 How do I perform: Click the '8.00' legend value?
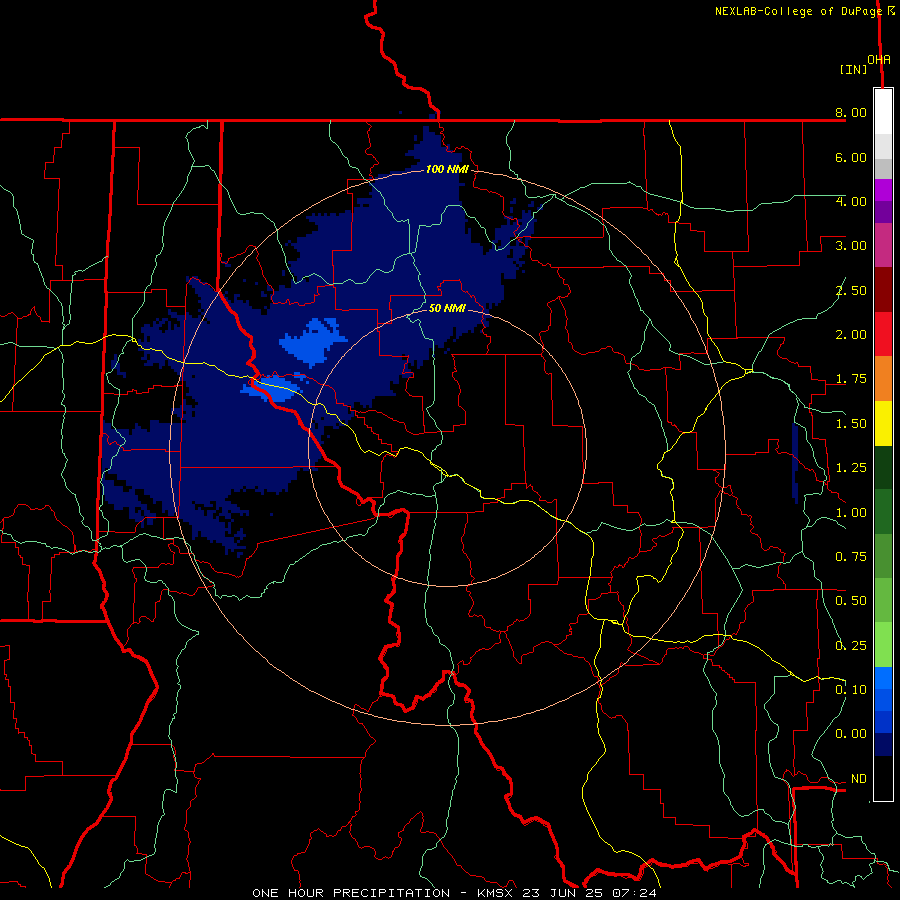pos(851,112)
